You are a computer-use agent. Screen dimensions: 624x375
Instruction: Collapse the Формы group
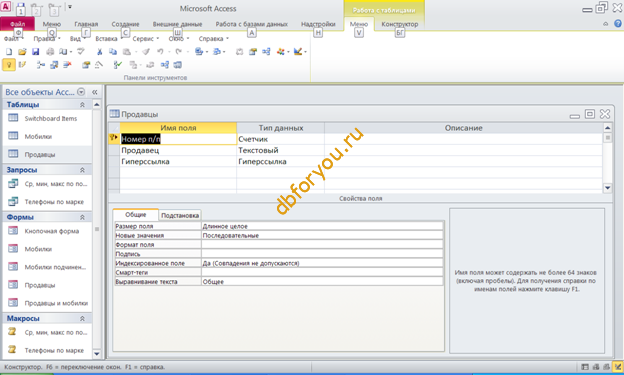82,217
